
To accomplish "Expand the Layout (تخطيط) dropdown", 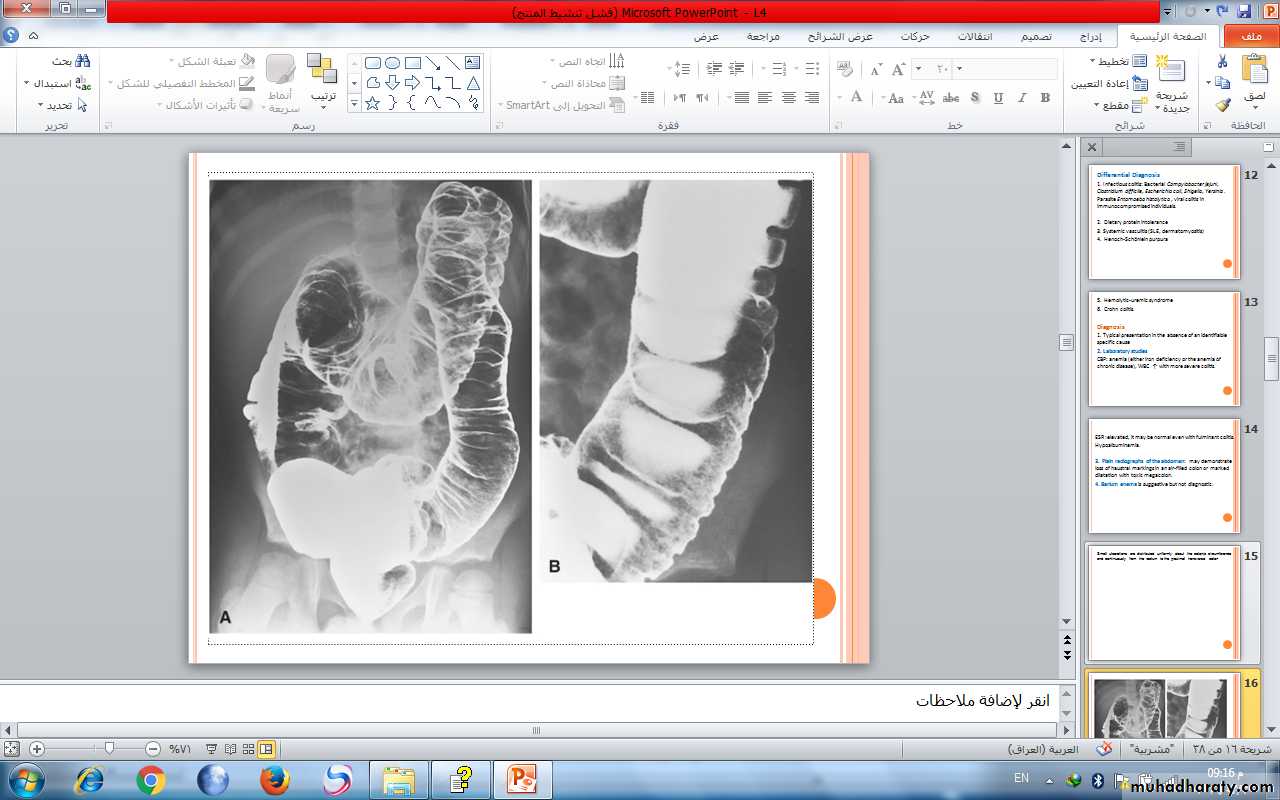I will click(1093, 62).
